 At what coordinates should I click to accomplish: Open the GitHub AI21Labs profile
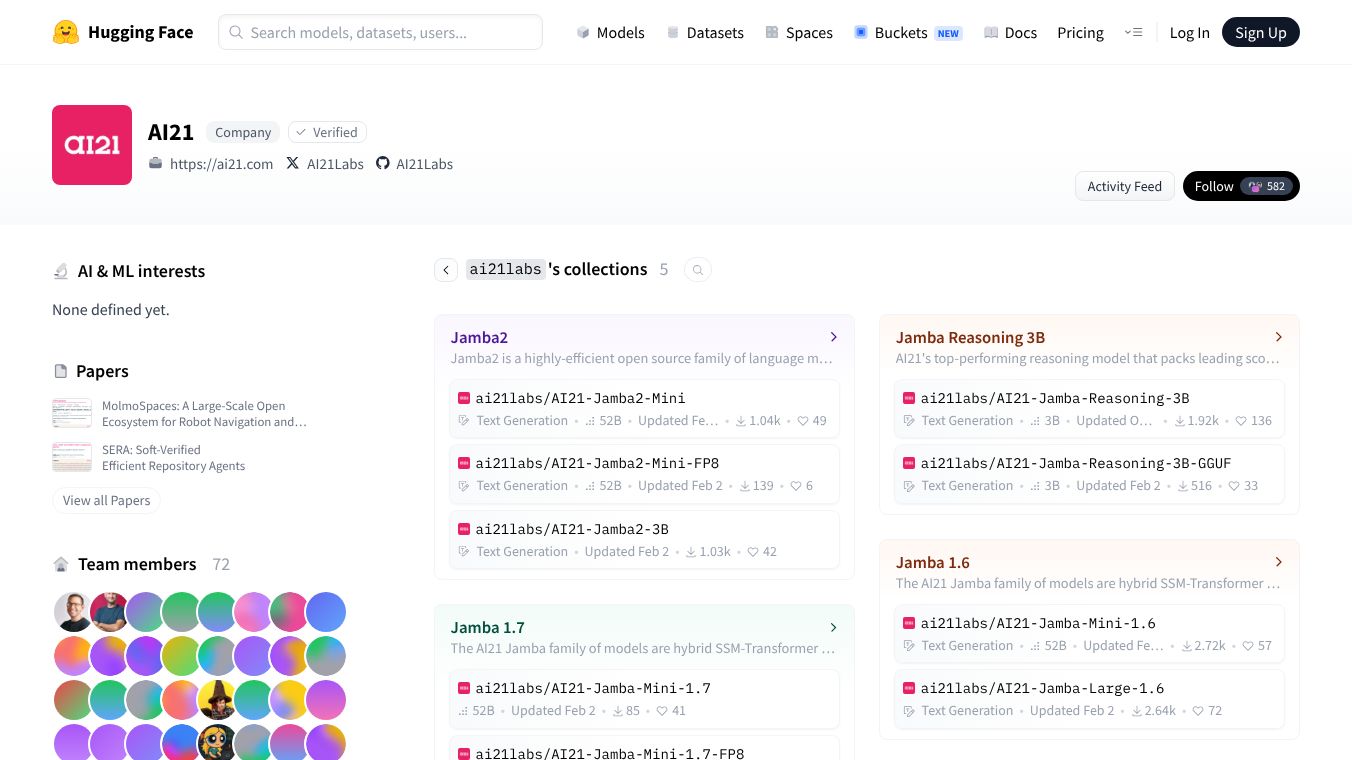[x=414, y=164]
